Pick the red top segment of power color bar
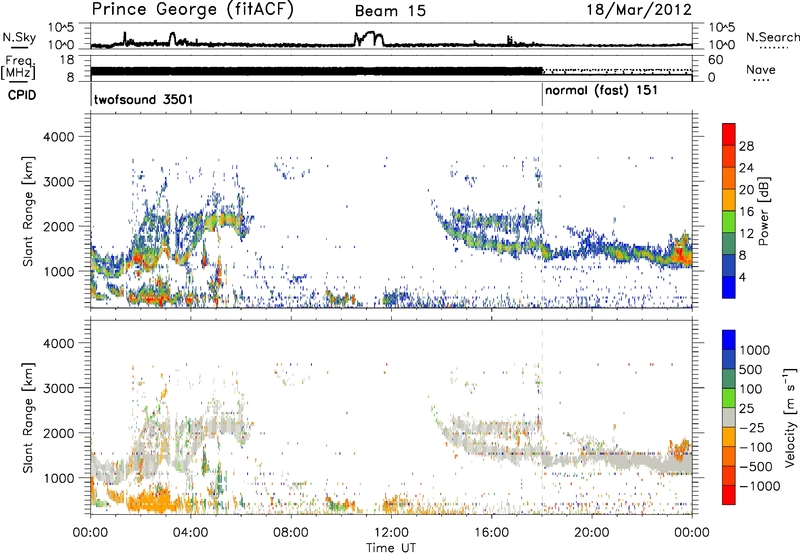Screen dimensions: 800x554 tap(729, 134)
